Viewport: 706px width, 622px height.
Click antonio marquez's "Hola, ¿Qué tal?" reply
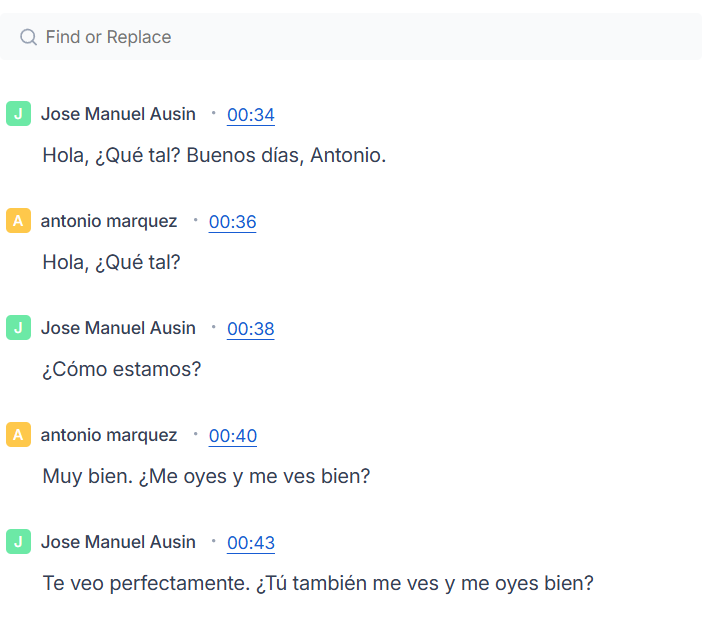pyautogui.click(x=111, y=263)
